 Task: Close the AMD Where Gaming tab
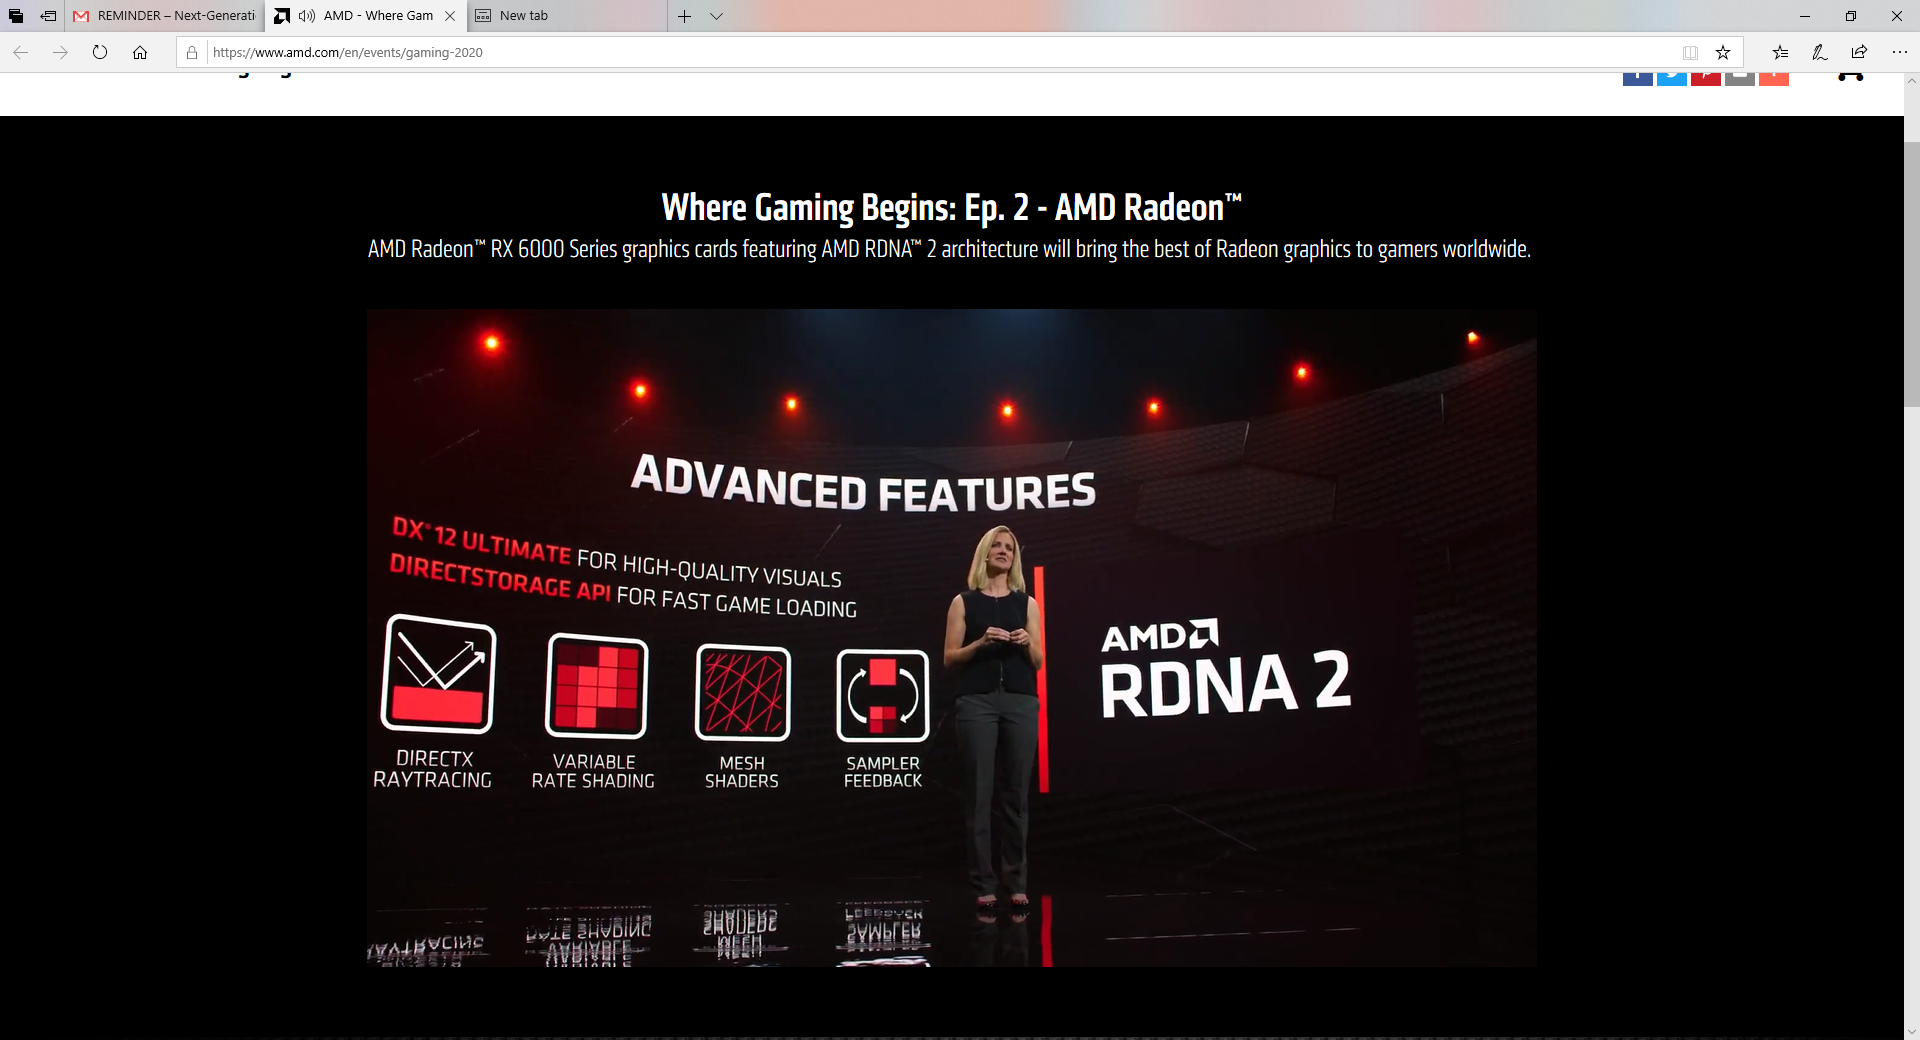click(x=450, y=16)
